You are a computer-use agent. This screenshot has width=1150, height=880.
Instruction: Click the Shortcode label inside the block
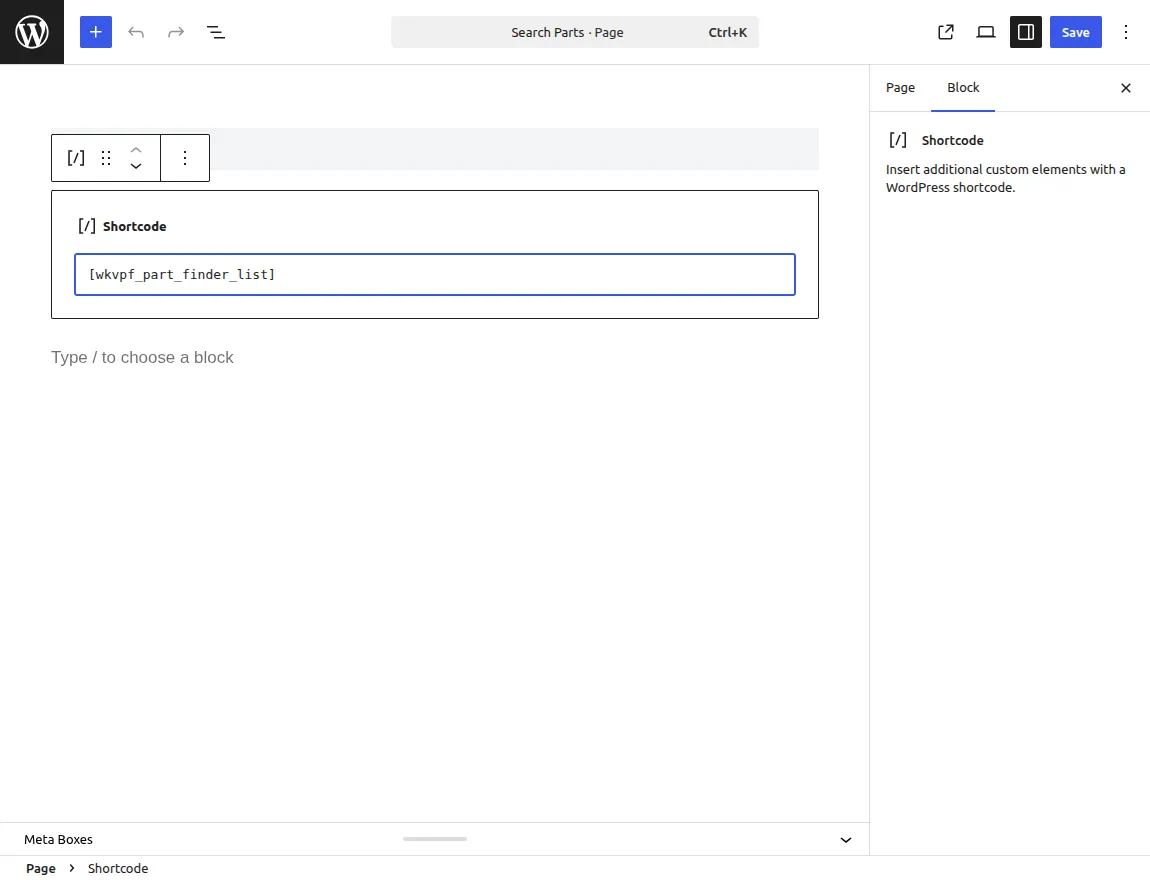point(135,227)
